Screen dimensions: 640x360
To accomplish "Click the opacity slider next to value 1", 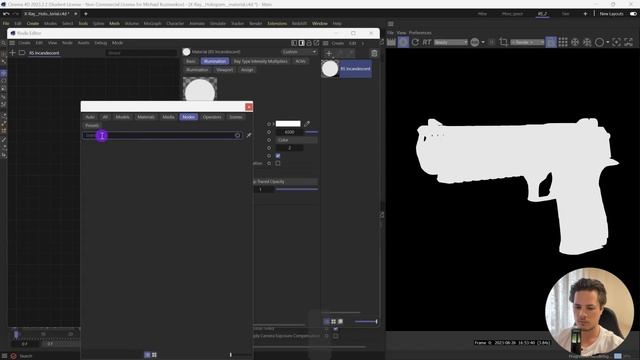I will tap(297, 189).
